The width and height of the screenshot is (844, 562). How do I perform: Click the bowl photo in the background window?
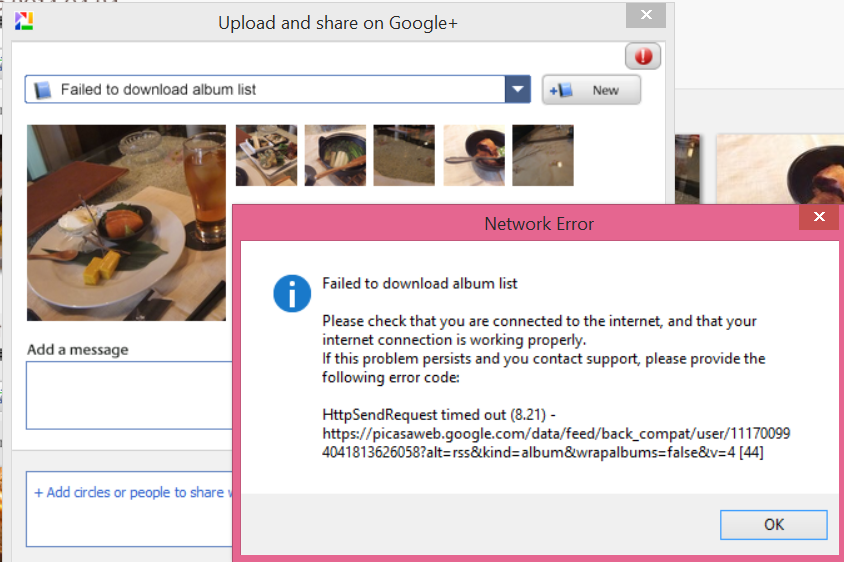(x=780, y=169)
